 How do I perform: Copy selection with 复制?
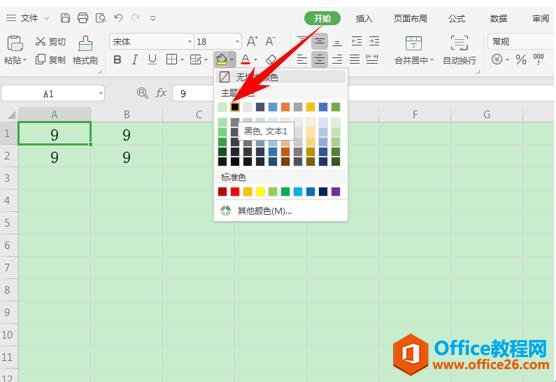point(50,59)
